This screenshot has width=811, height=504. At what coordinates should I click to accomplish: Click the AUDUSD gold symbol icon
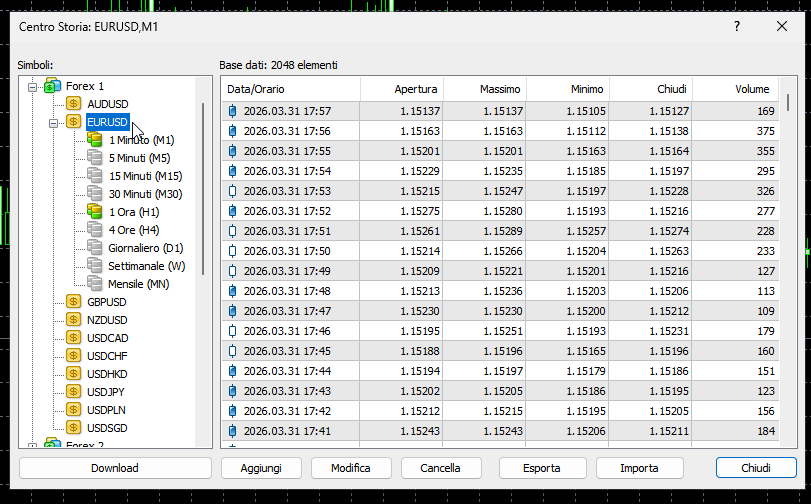coord(73,103)
